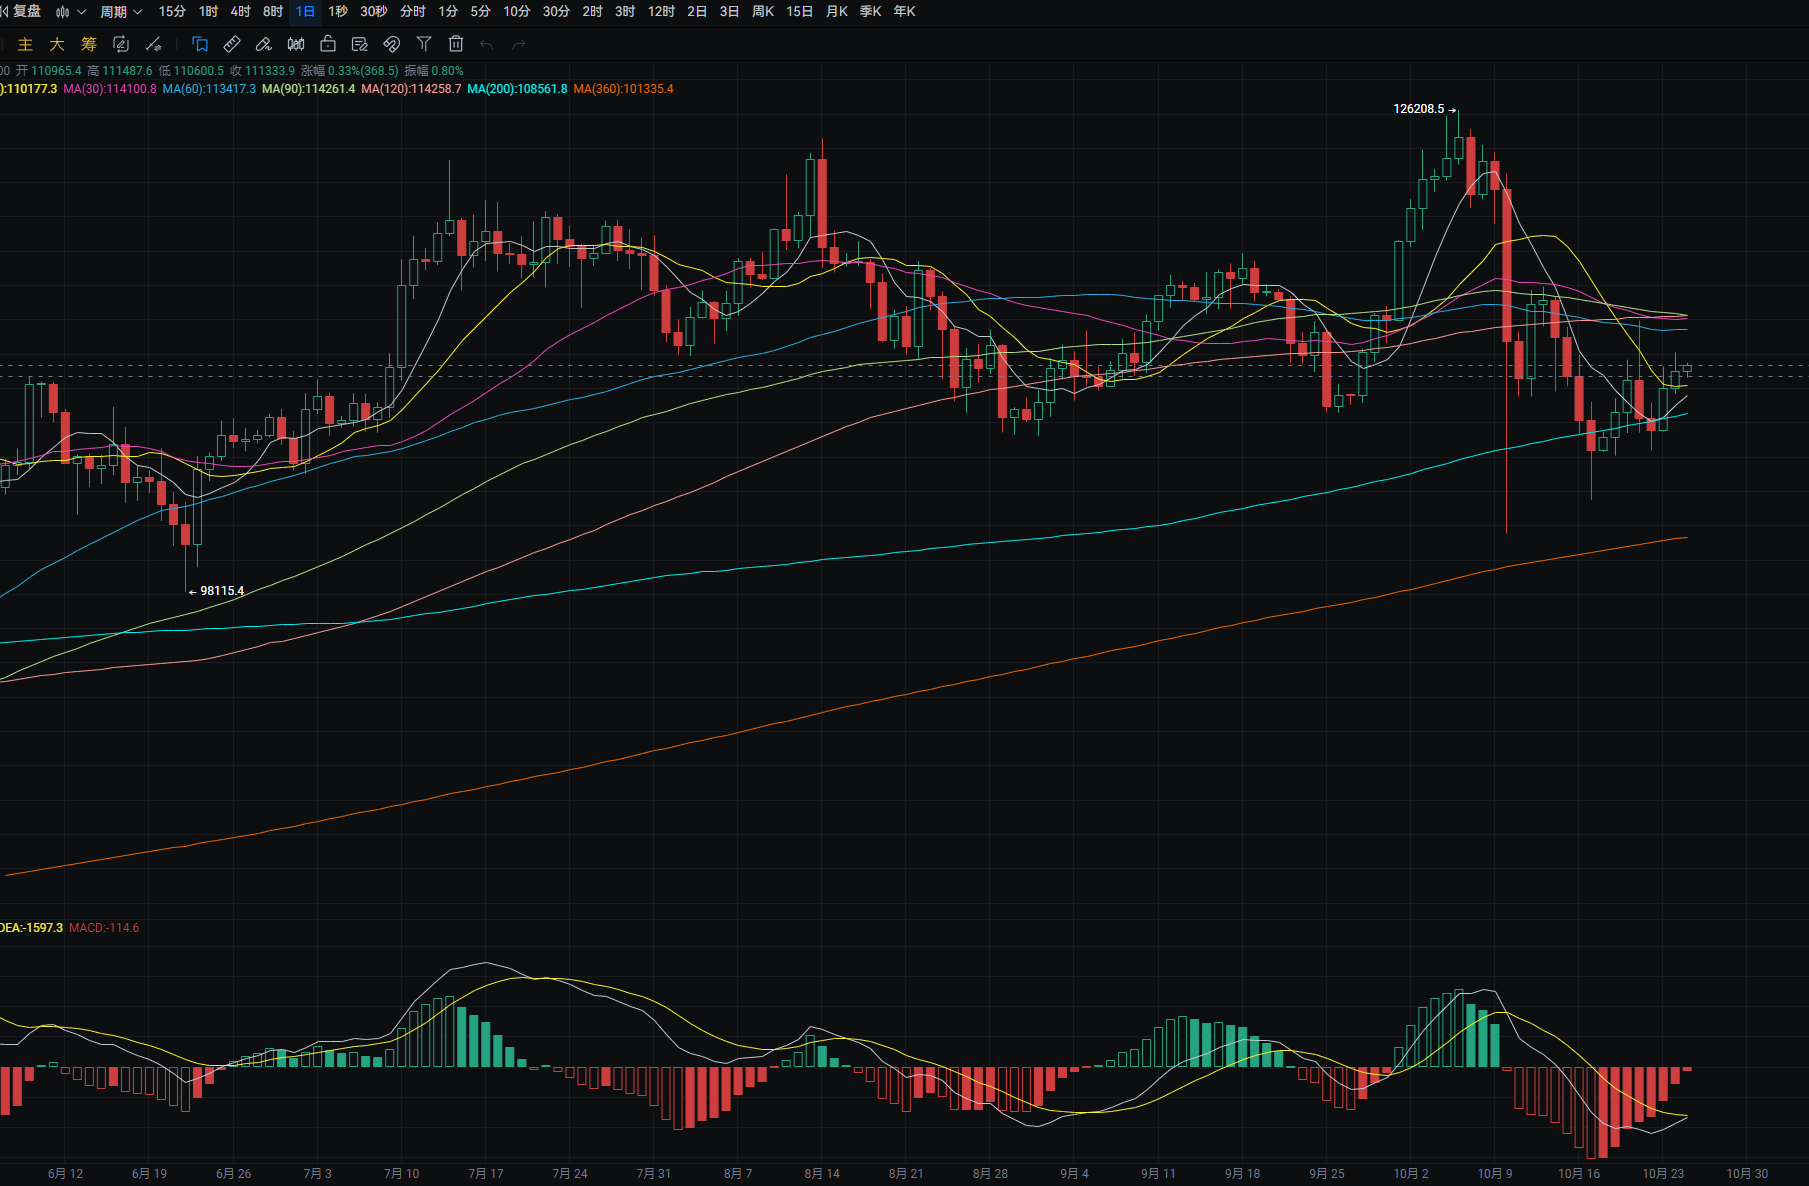The height and width of the screenshot is (1186, 1809).
Task: Switch to the 4时 timeframe tab
Action: [240, 12]
